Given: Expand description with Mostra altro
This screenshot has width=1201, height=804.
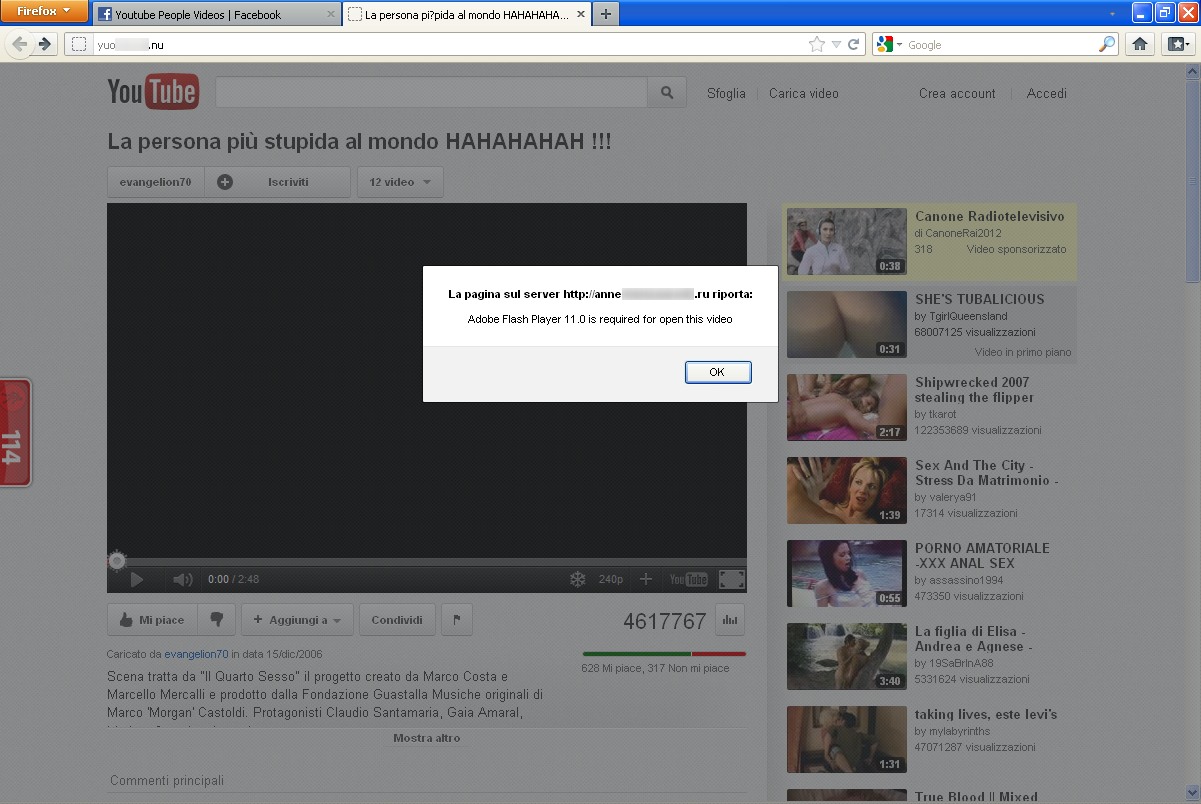Looking at the screenshot, I should pyautogui.click(x=427, y=738).
